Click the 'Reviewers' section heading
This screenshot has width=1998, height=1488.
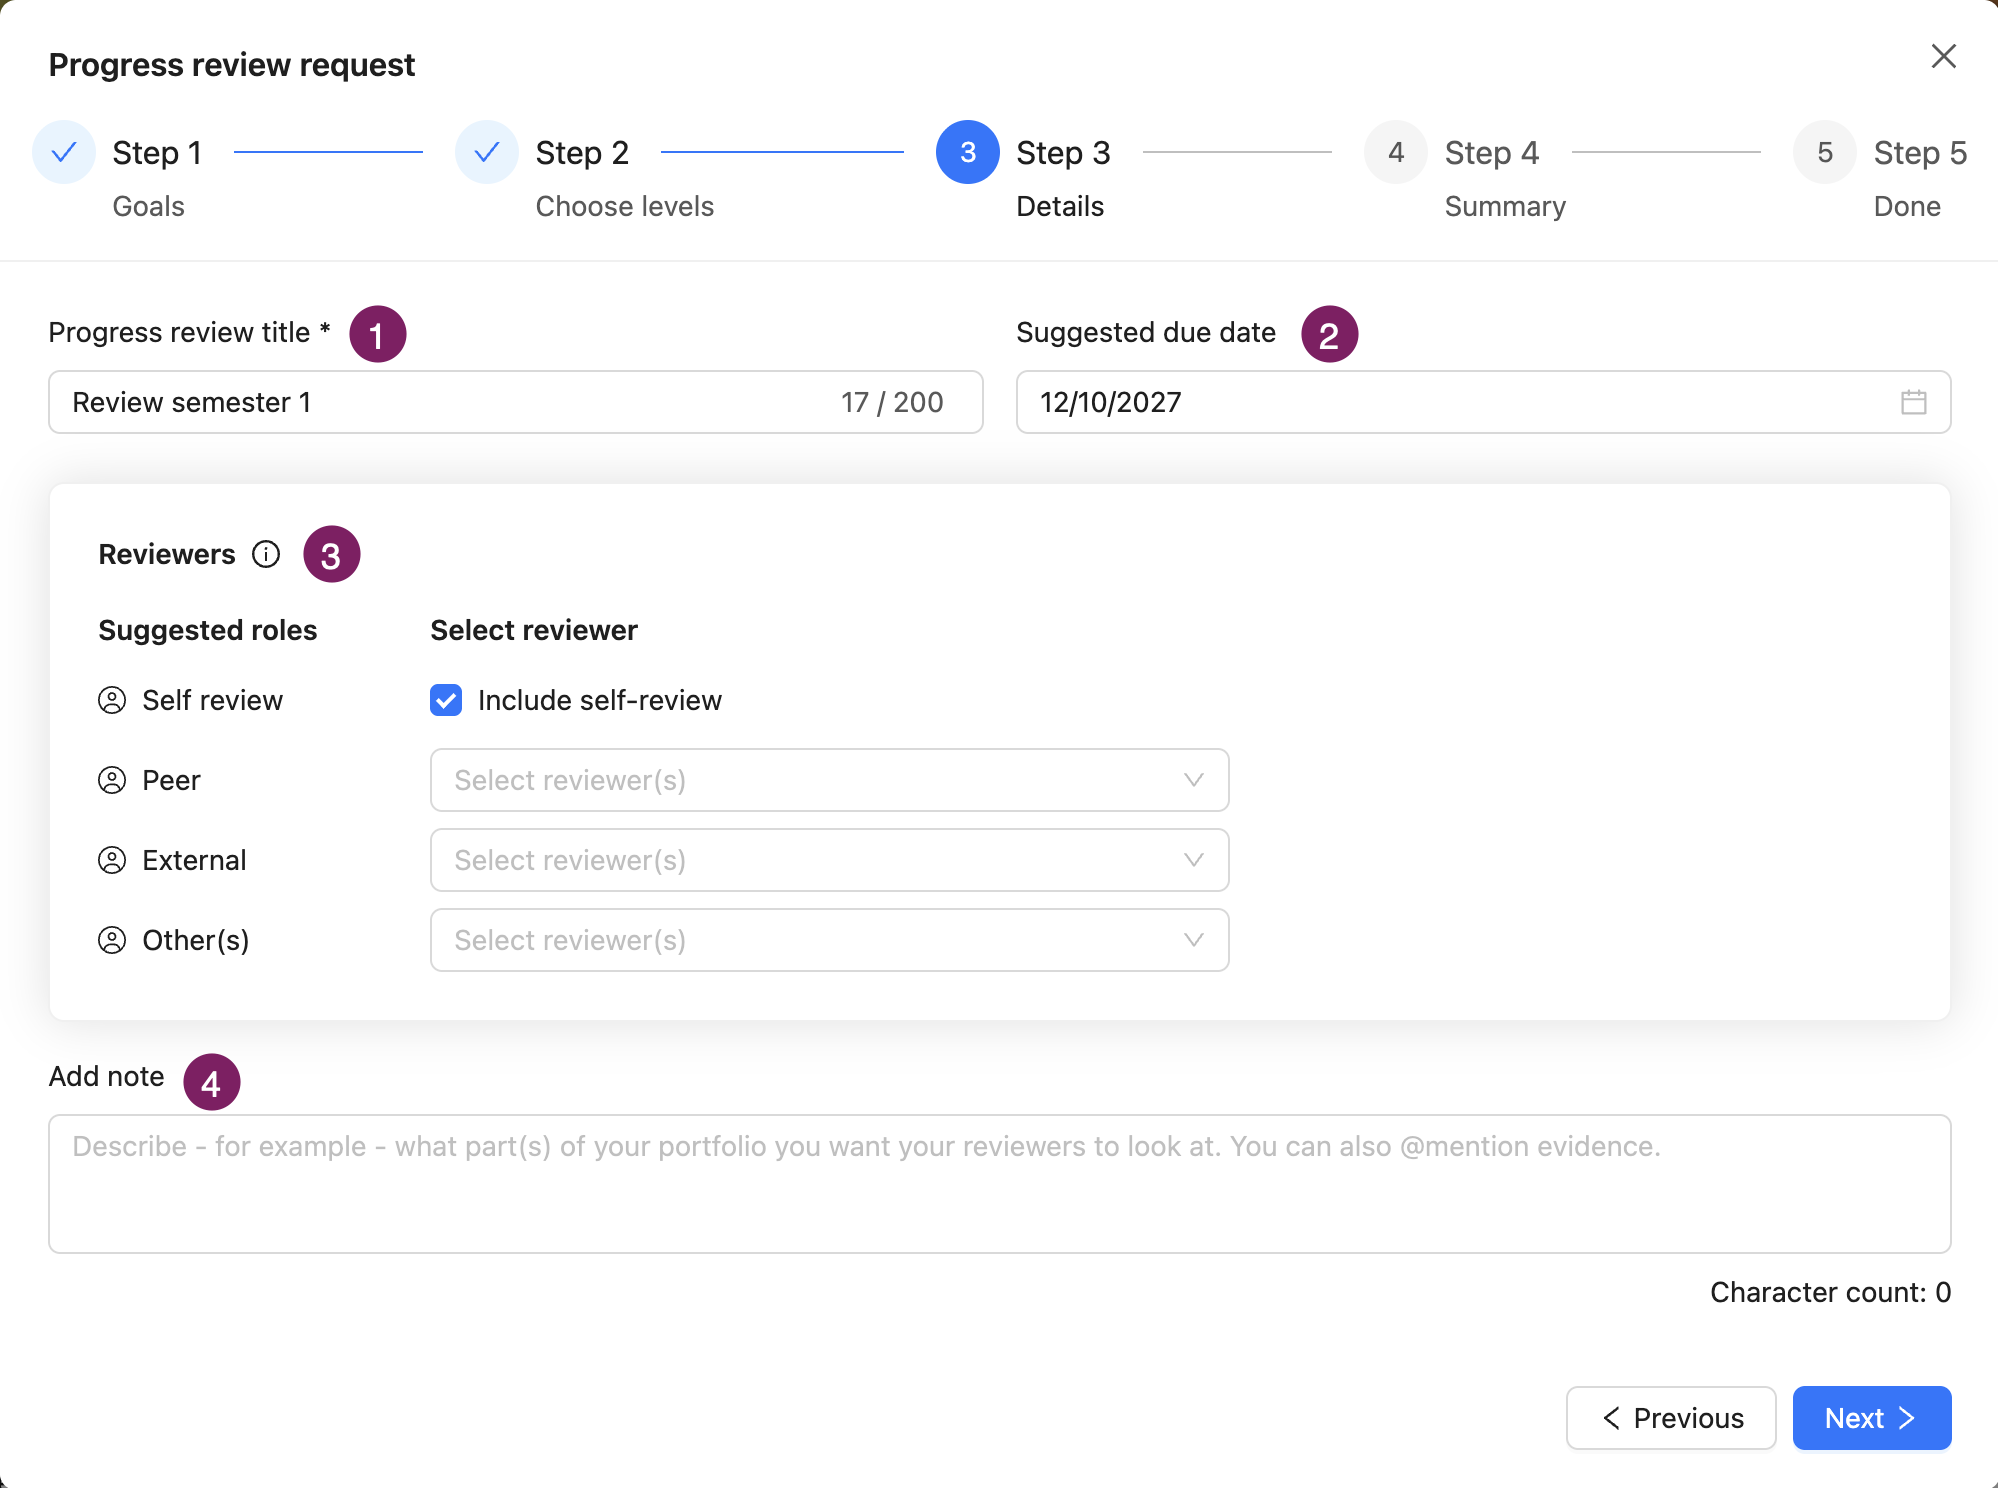click(167, 554)
